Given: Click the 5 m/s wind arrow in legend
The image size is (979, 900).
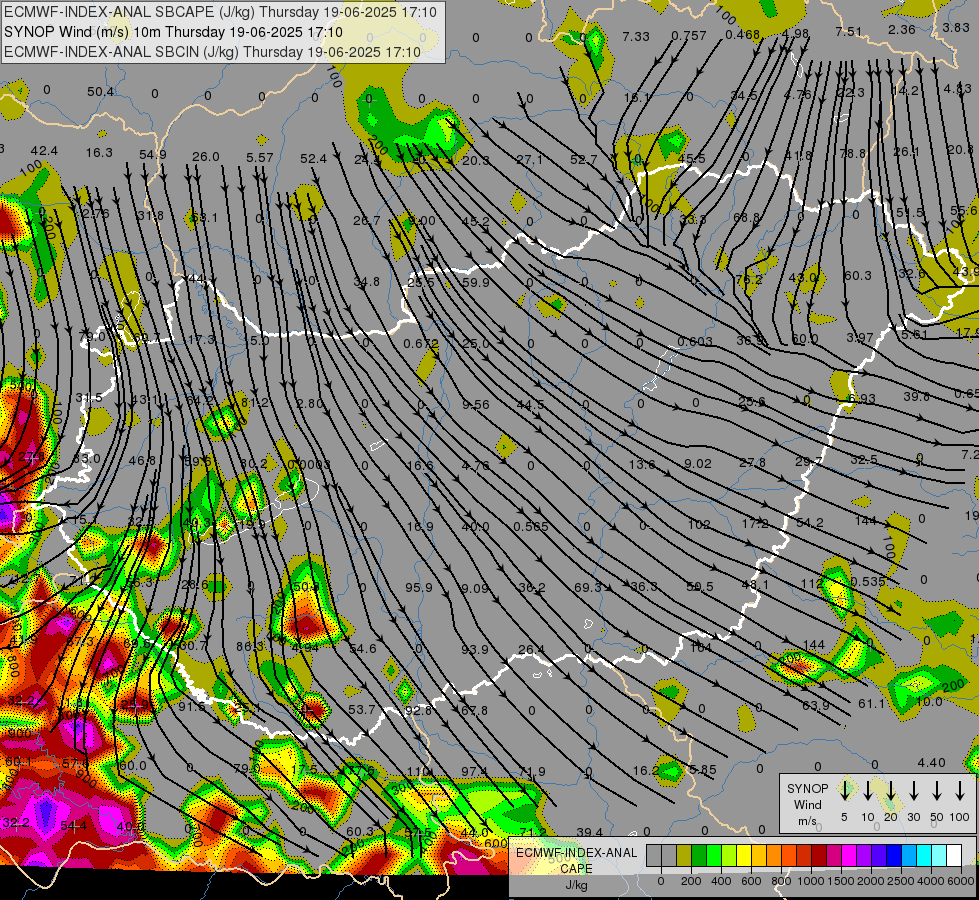Looking at the screenshot, I should pos(844,791).
